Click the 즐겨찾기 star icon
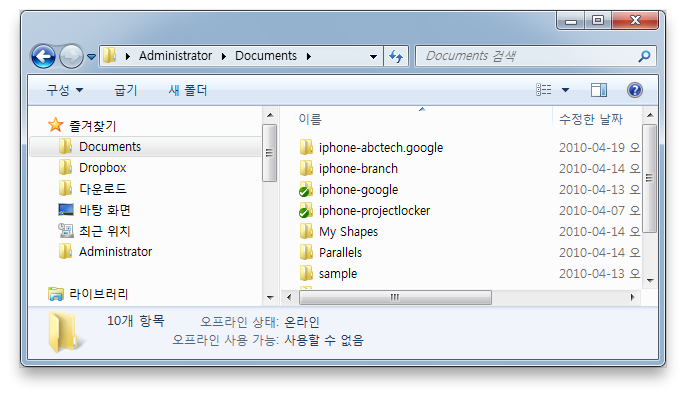The width and height of the screenshot is (686, 397). 56,125
